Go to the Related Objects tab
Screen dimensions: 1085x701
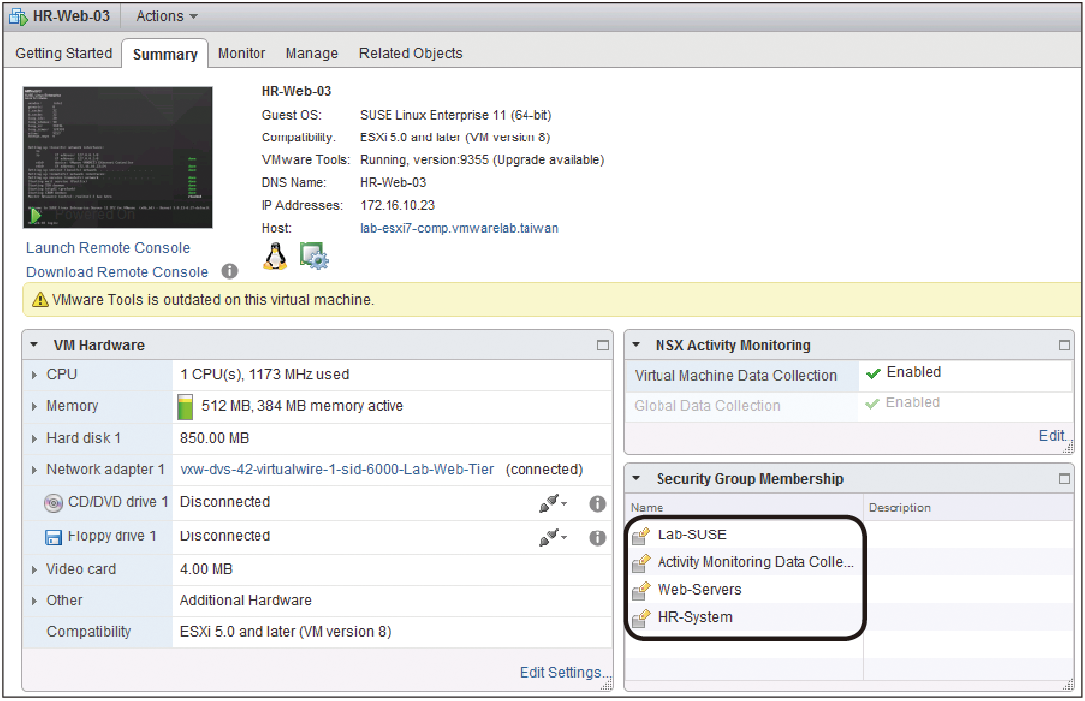[410, 53]
